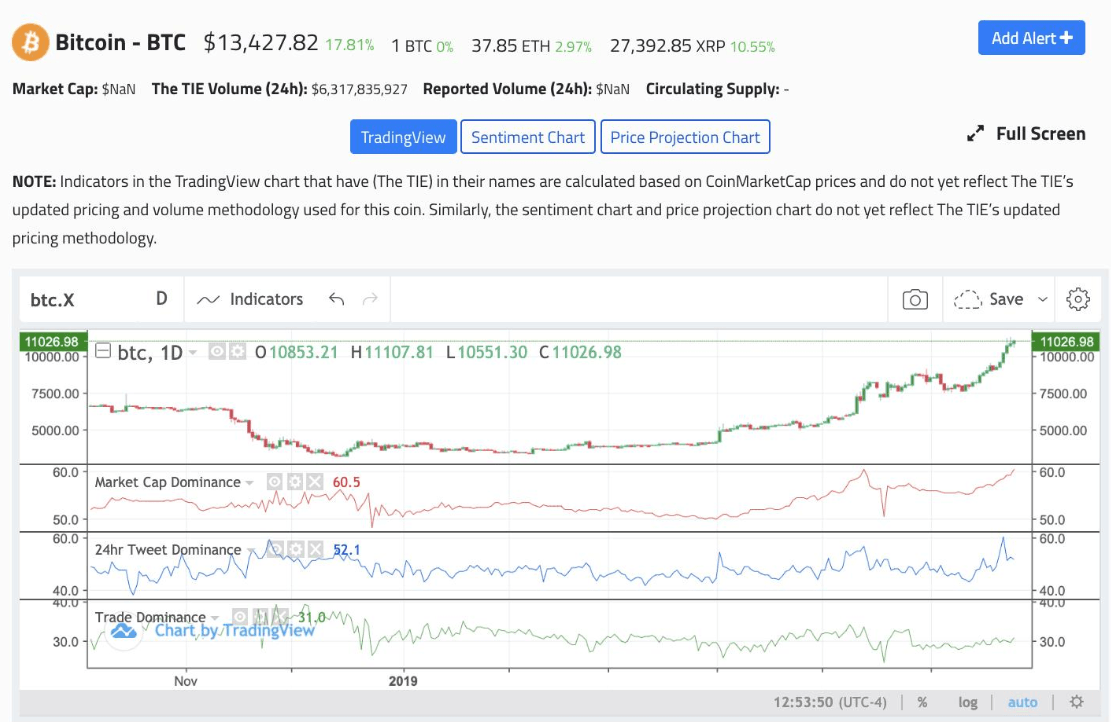
Task: Open Trade Dominance settings gear
Action: (261, 617)
